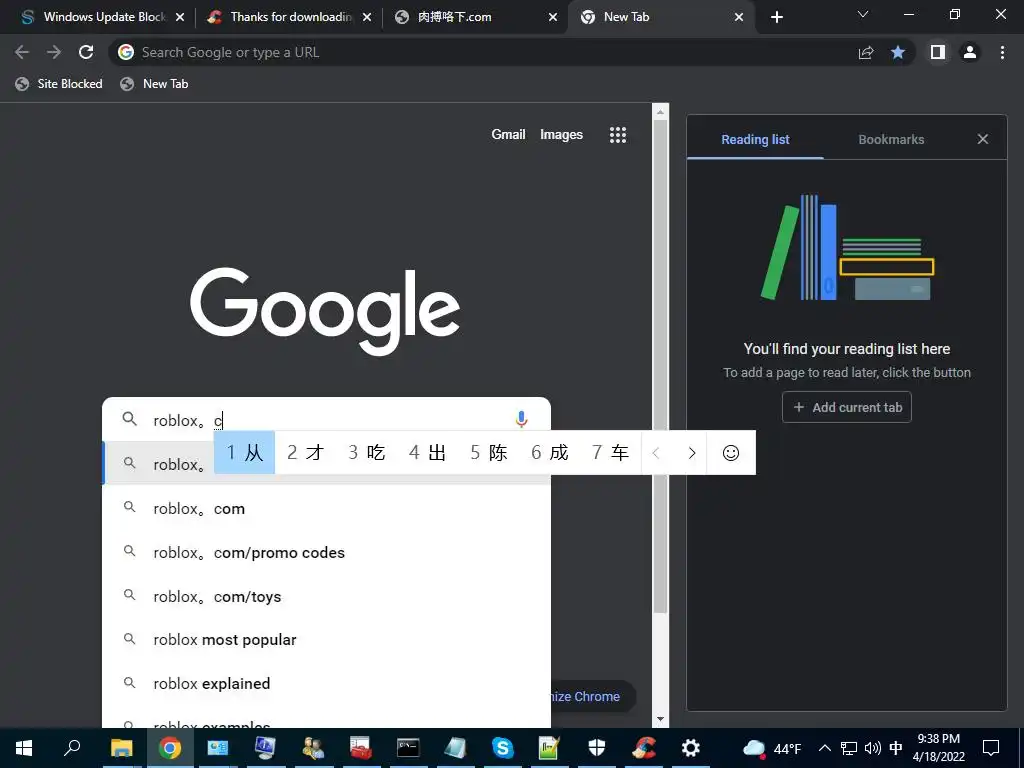
Task: Click the Chrome taskbar icon
Action: 170,748
